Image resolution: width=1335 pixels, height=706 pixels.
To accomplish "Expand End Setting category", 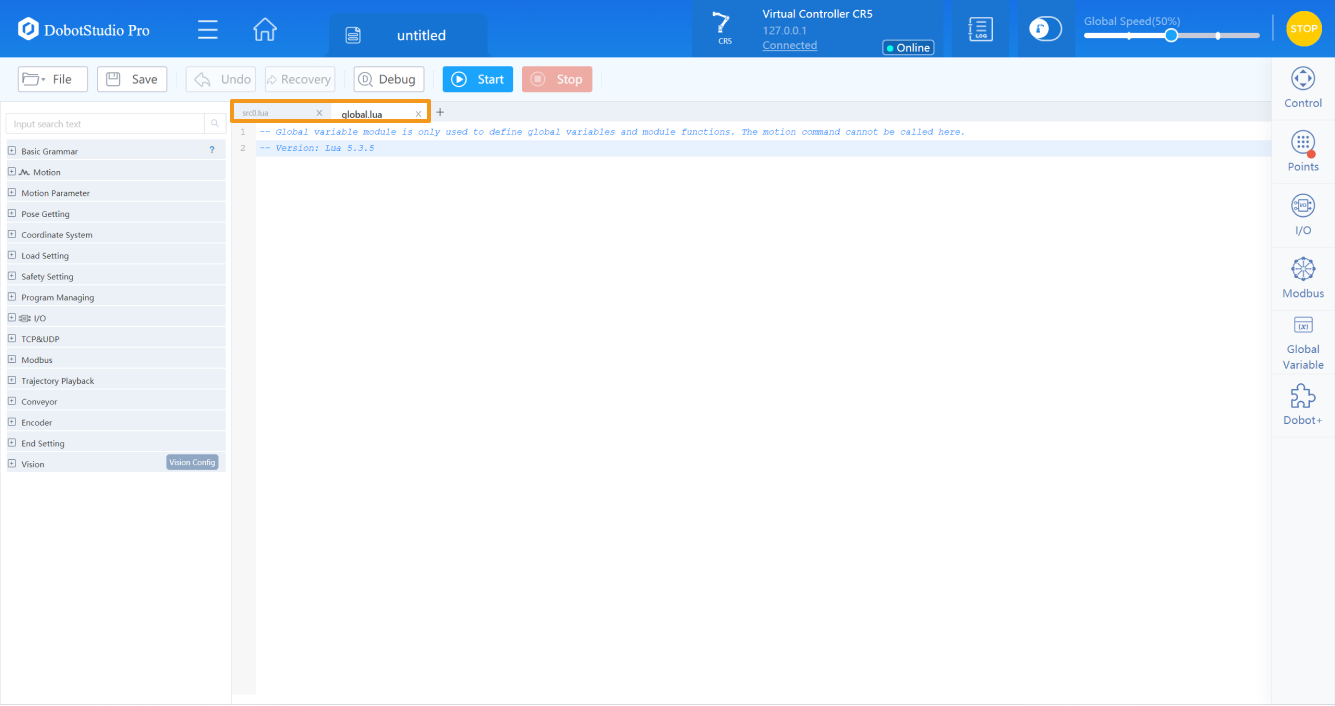I will click(x=12, y=443).
